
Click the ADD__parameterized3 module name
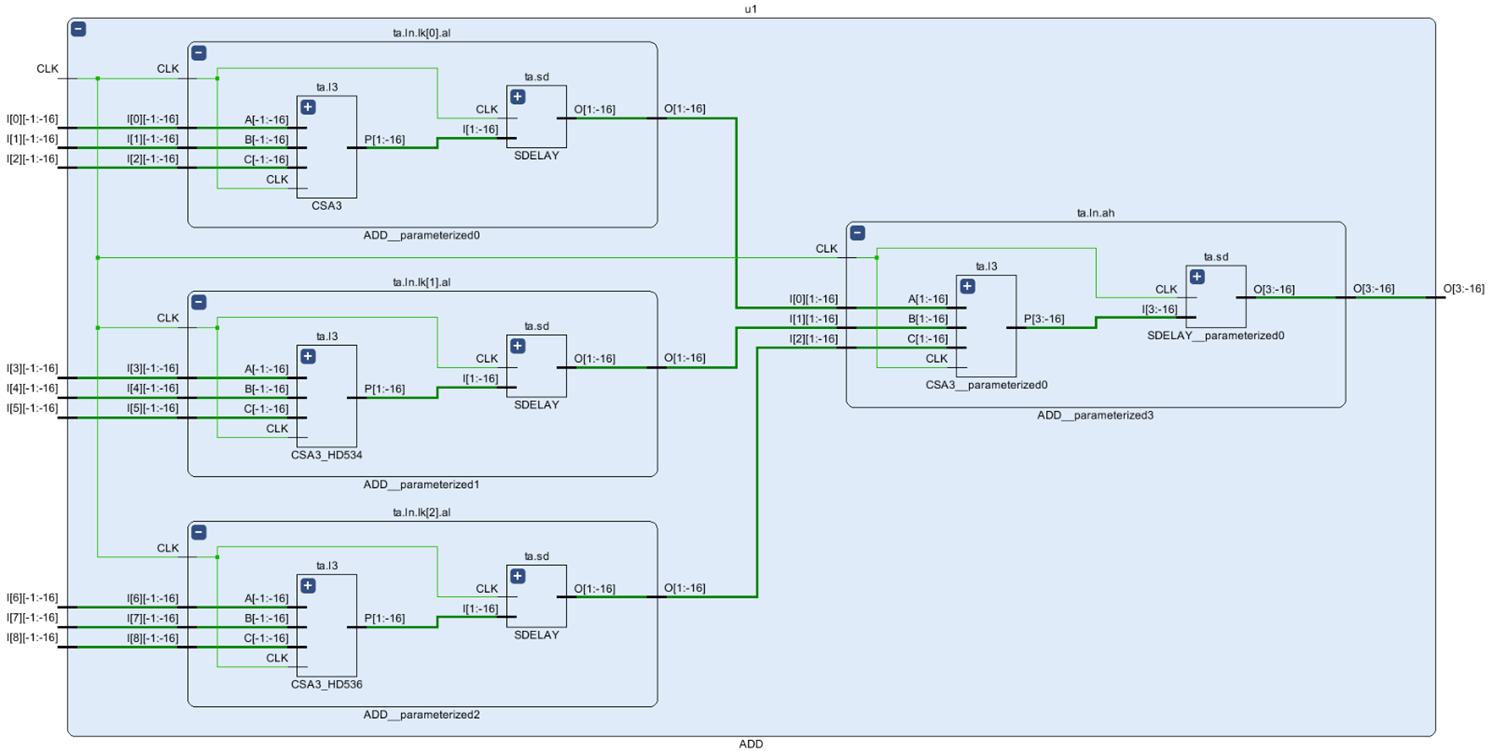1096,415
